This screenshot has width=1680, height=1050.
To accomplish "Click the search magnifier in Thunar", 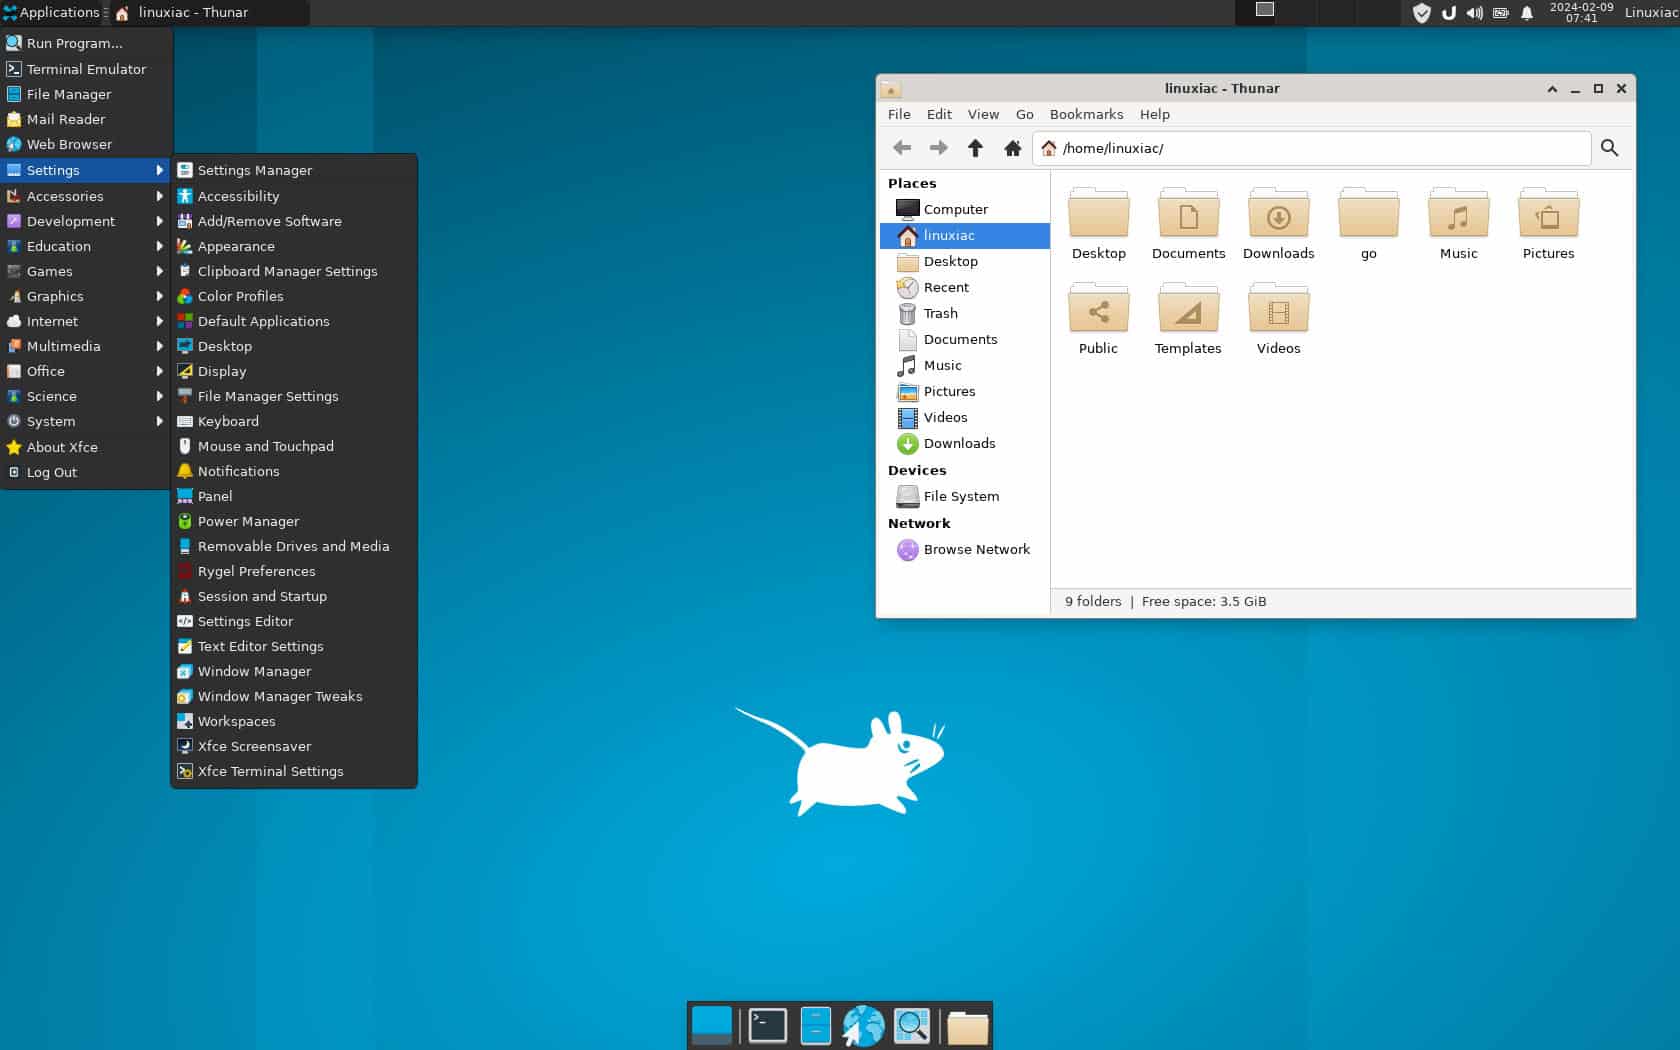I will pyautogui.click(x=1610, y=147).
